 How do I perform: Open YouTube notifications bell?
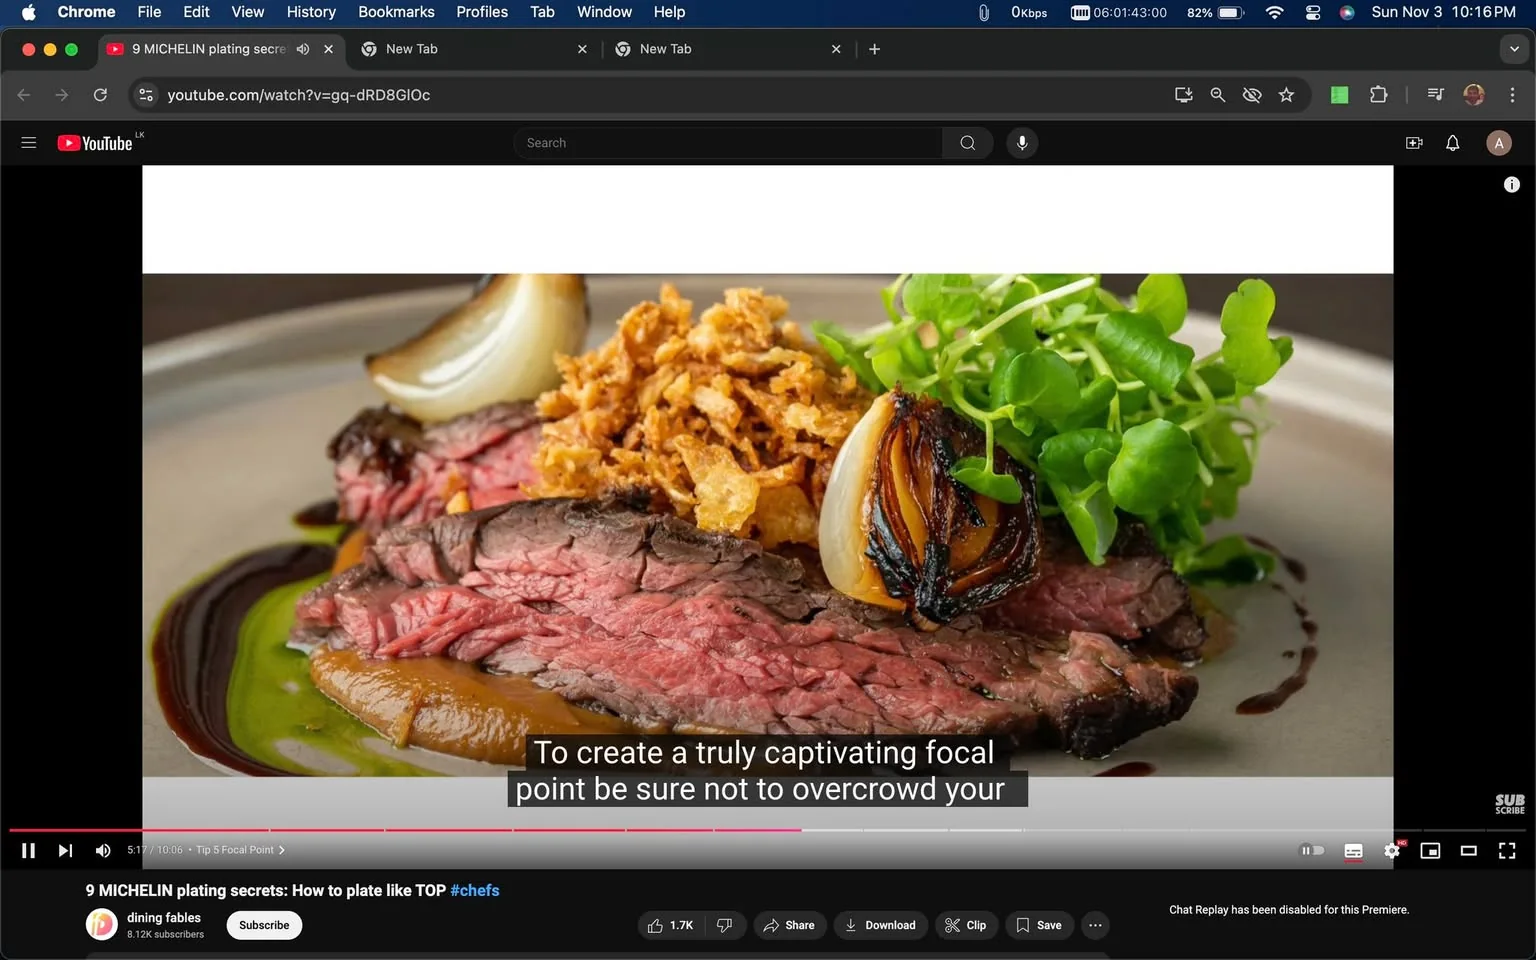tap(1453, 143)
